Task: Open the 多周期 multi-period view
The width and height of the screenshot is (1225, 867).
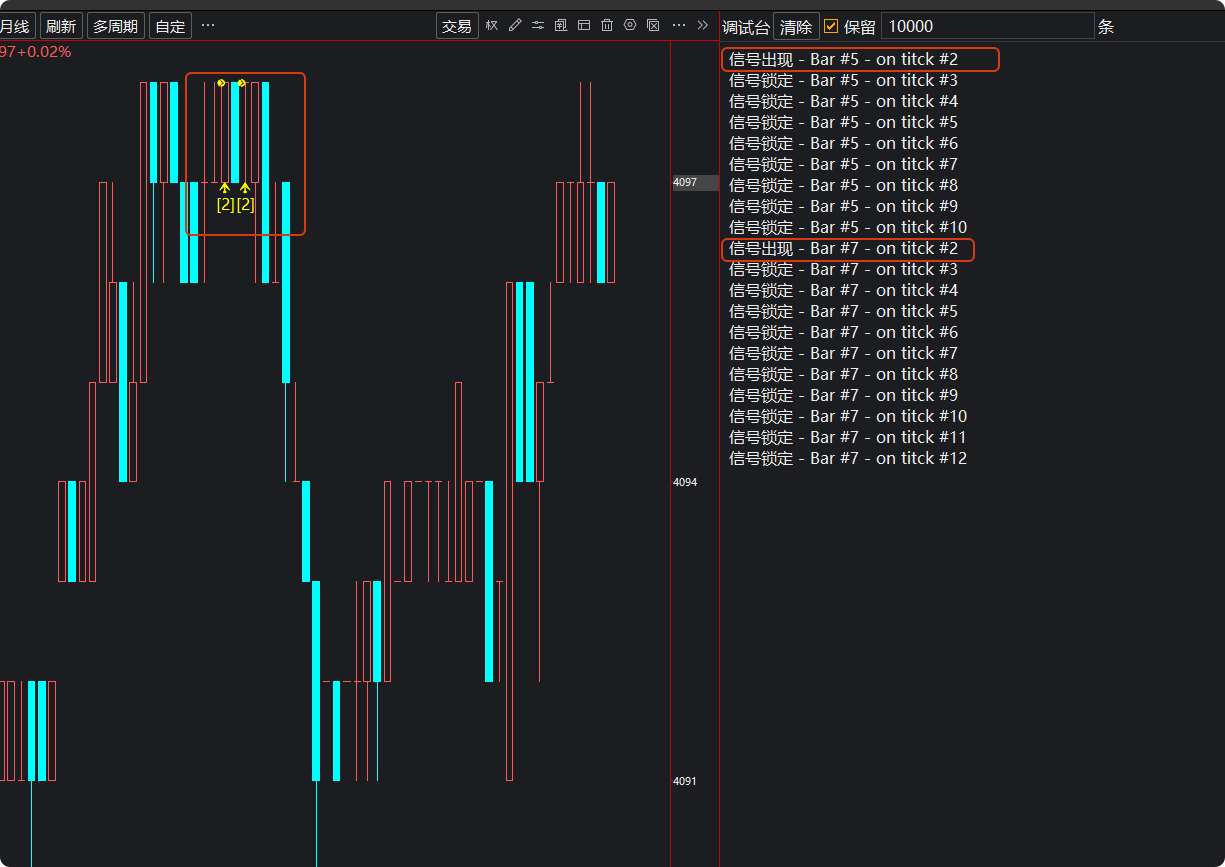Action: tap(116, 26)
